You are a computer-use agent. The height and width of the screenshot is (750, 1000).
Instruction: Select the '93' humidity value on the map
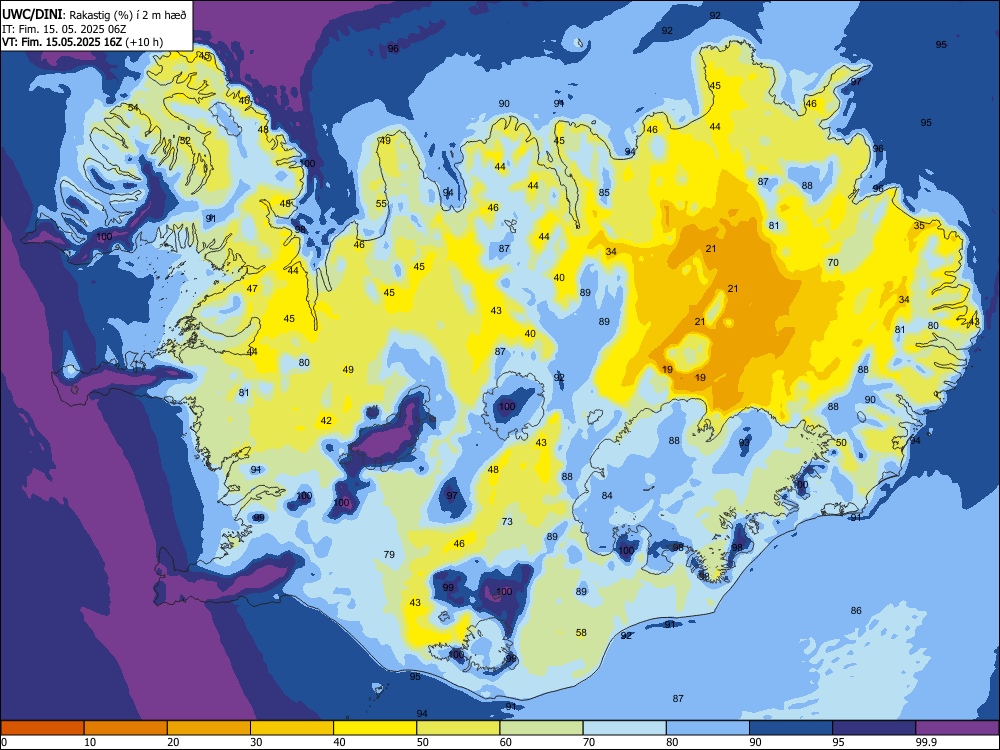click(744, 443)
